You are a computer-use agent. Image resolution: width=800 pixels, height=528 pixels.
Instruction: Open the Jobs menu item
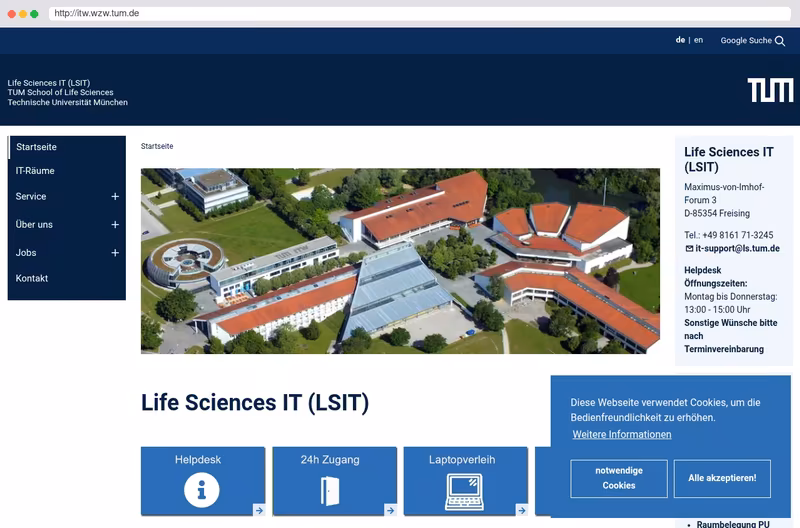click(26, 253)
